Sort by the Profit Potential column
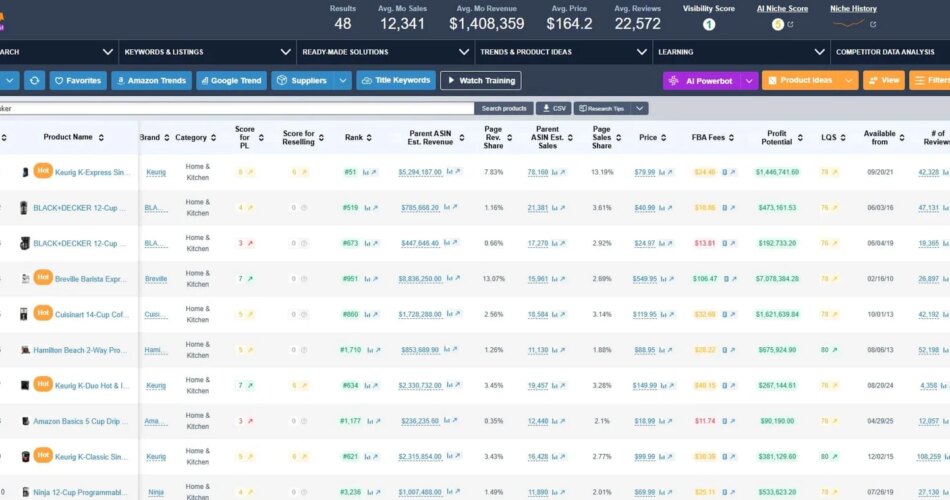The image size is (950, 500). pos(776,137)
